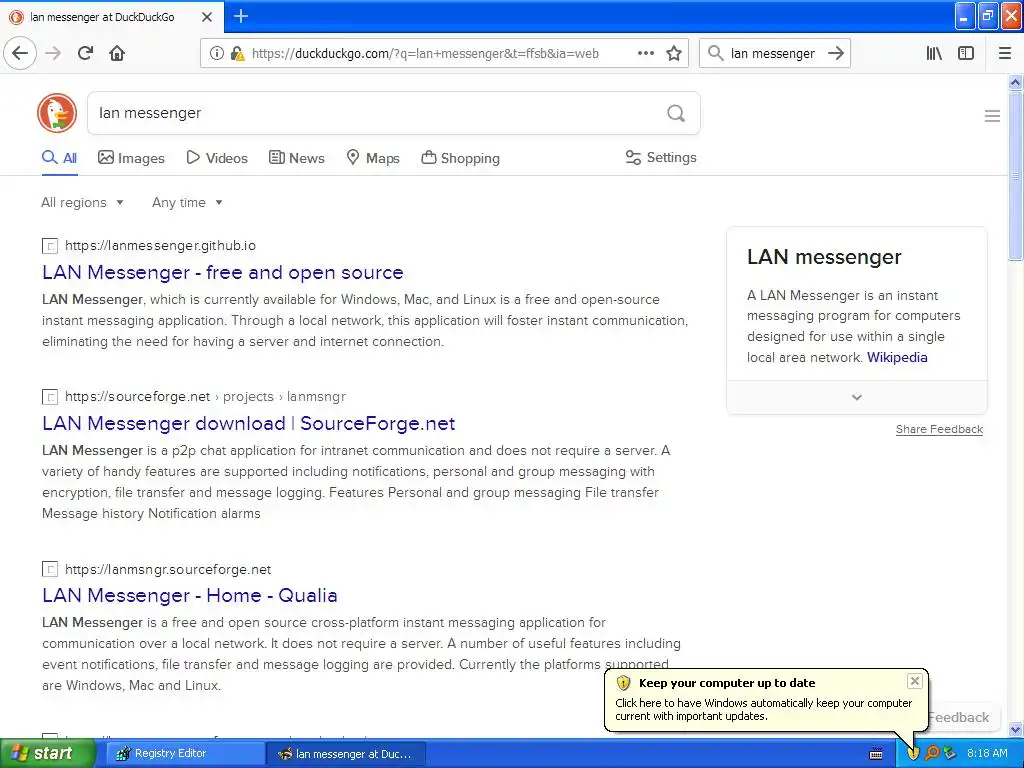The height and width of the screenshot is (768, 1024).
Task: Open the Firefox home page
Action: point(117,54)
